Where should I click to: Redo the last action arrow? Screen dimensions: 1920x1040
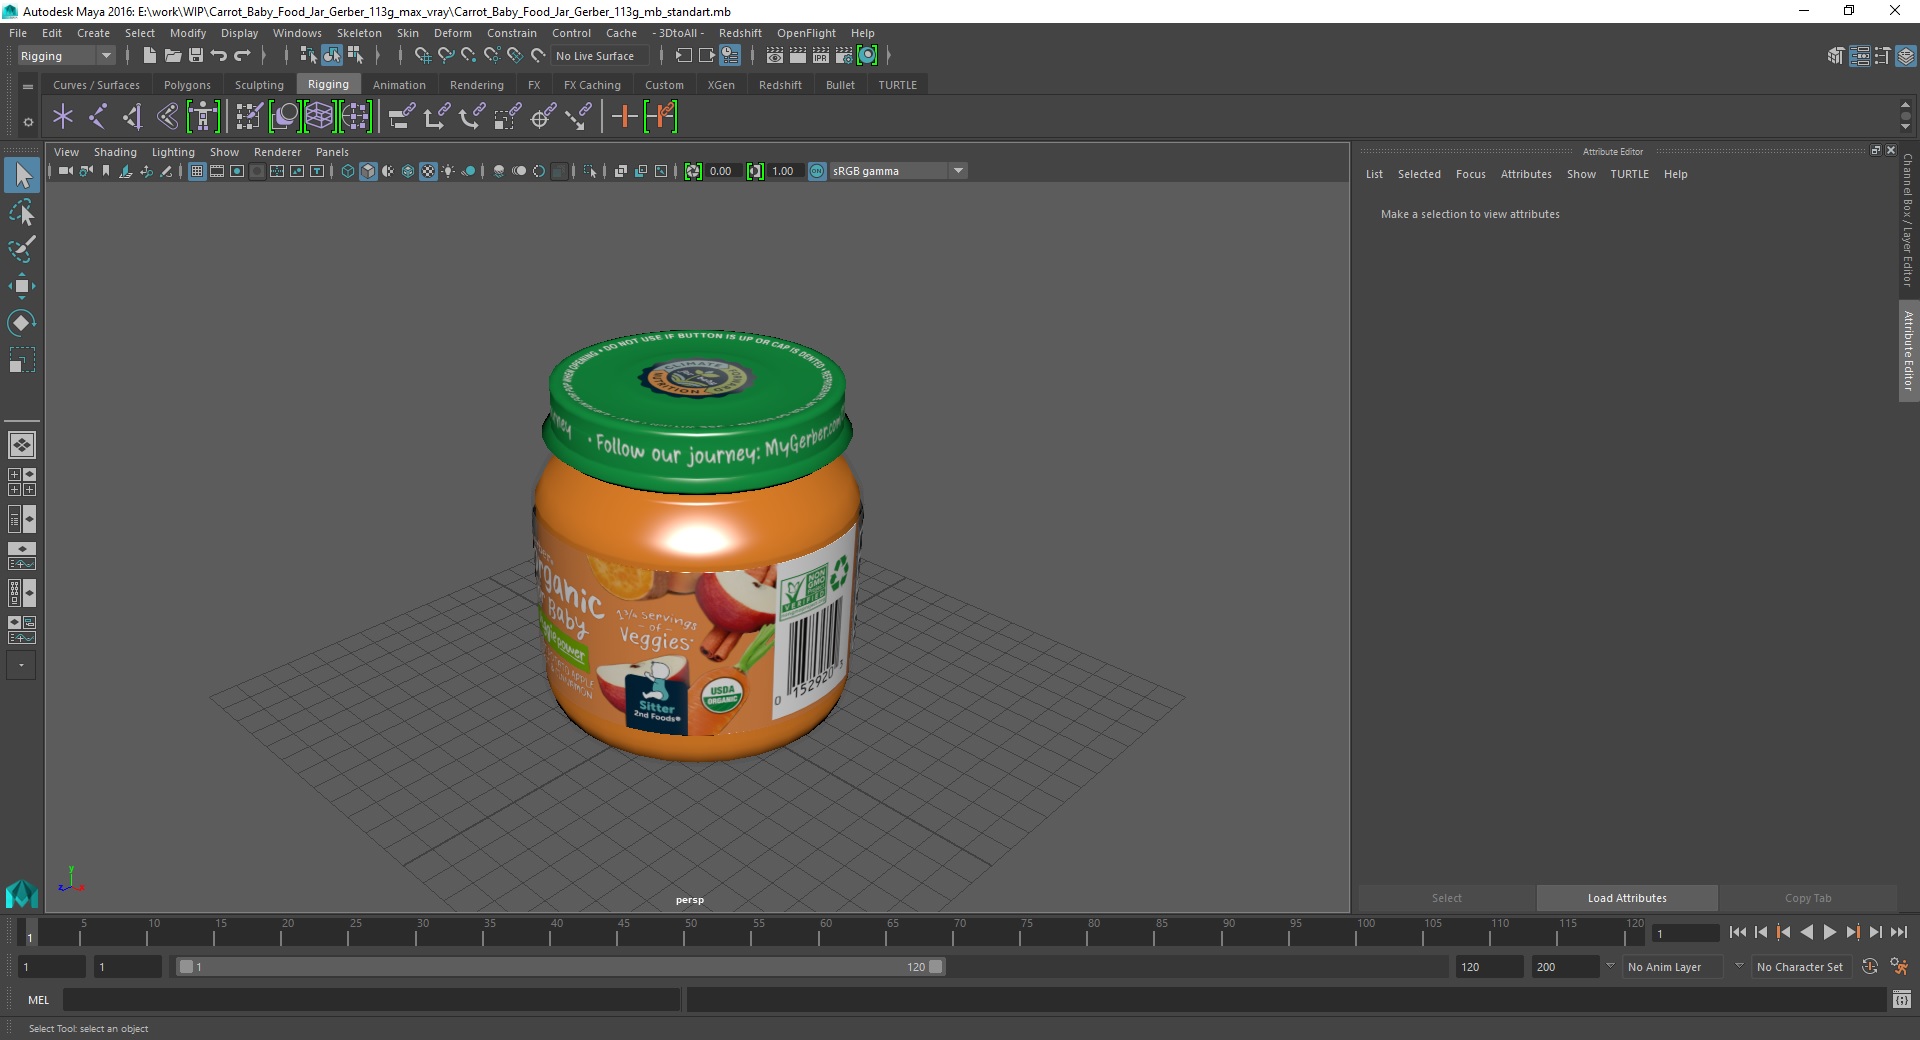pyautogui.click(x=242, y=56)
